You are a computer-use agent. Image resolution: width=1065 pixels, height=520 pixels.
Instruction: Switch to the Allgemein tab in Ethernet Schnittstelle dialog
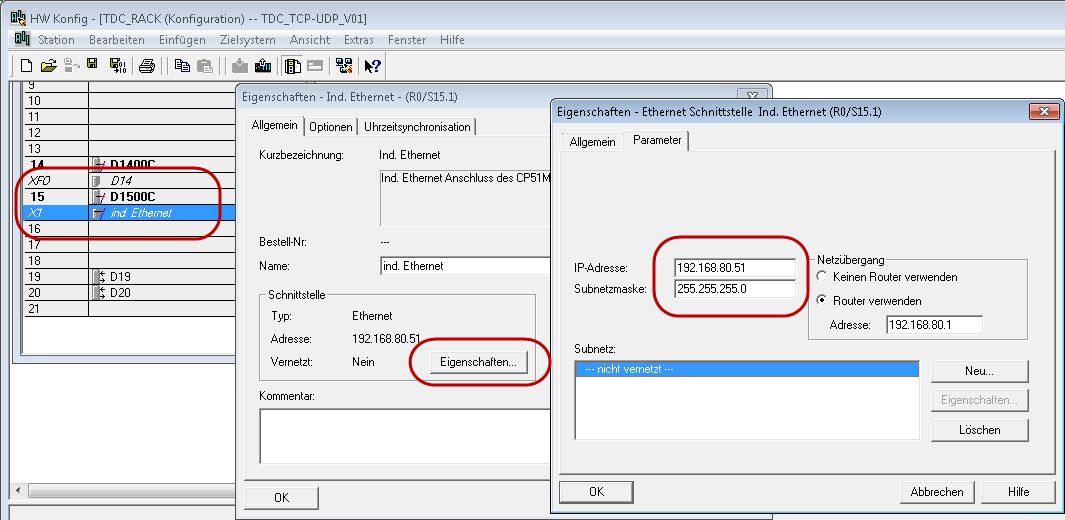(592, 142)
